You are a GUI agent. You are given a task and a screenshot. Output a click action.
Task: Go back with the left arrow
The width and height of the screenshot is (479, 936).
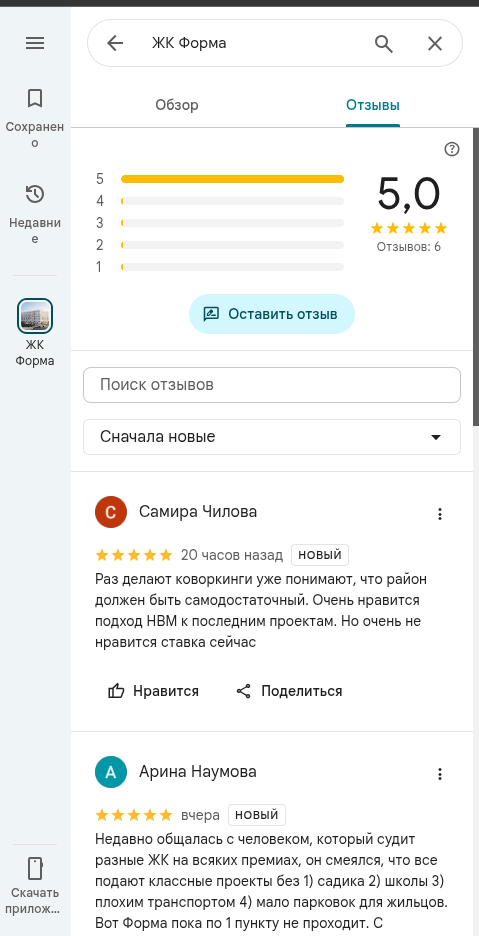coord(115,43)
